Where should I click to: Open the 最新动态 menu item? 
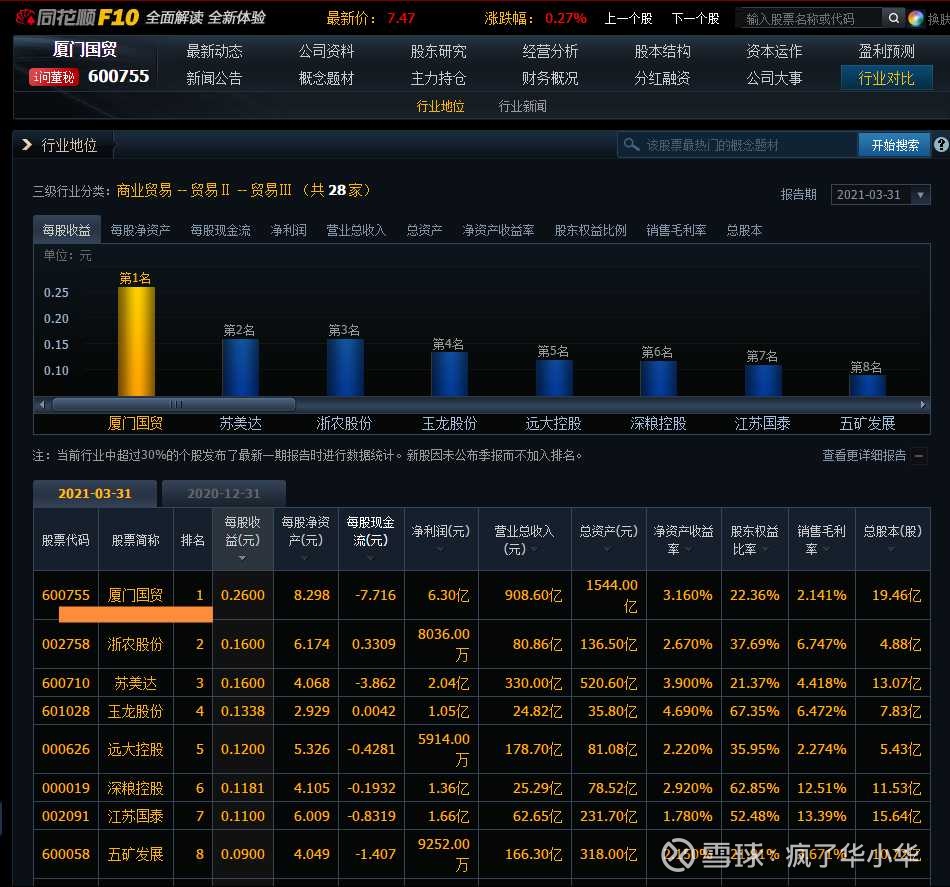pyautogui.click(x=214, y=51)
